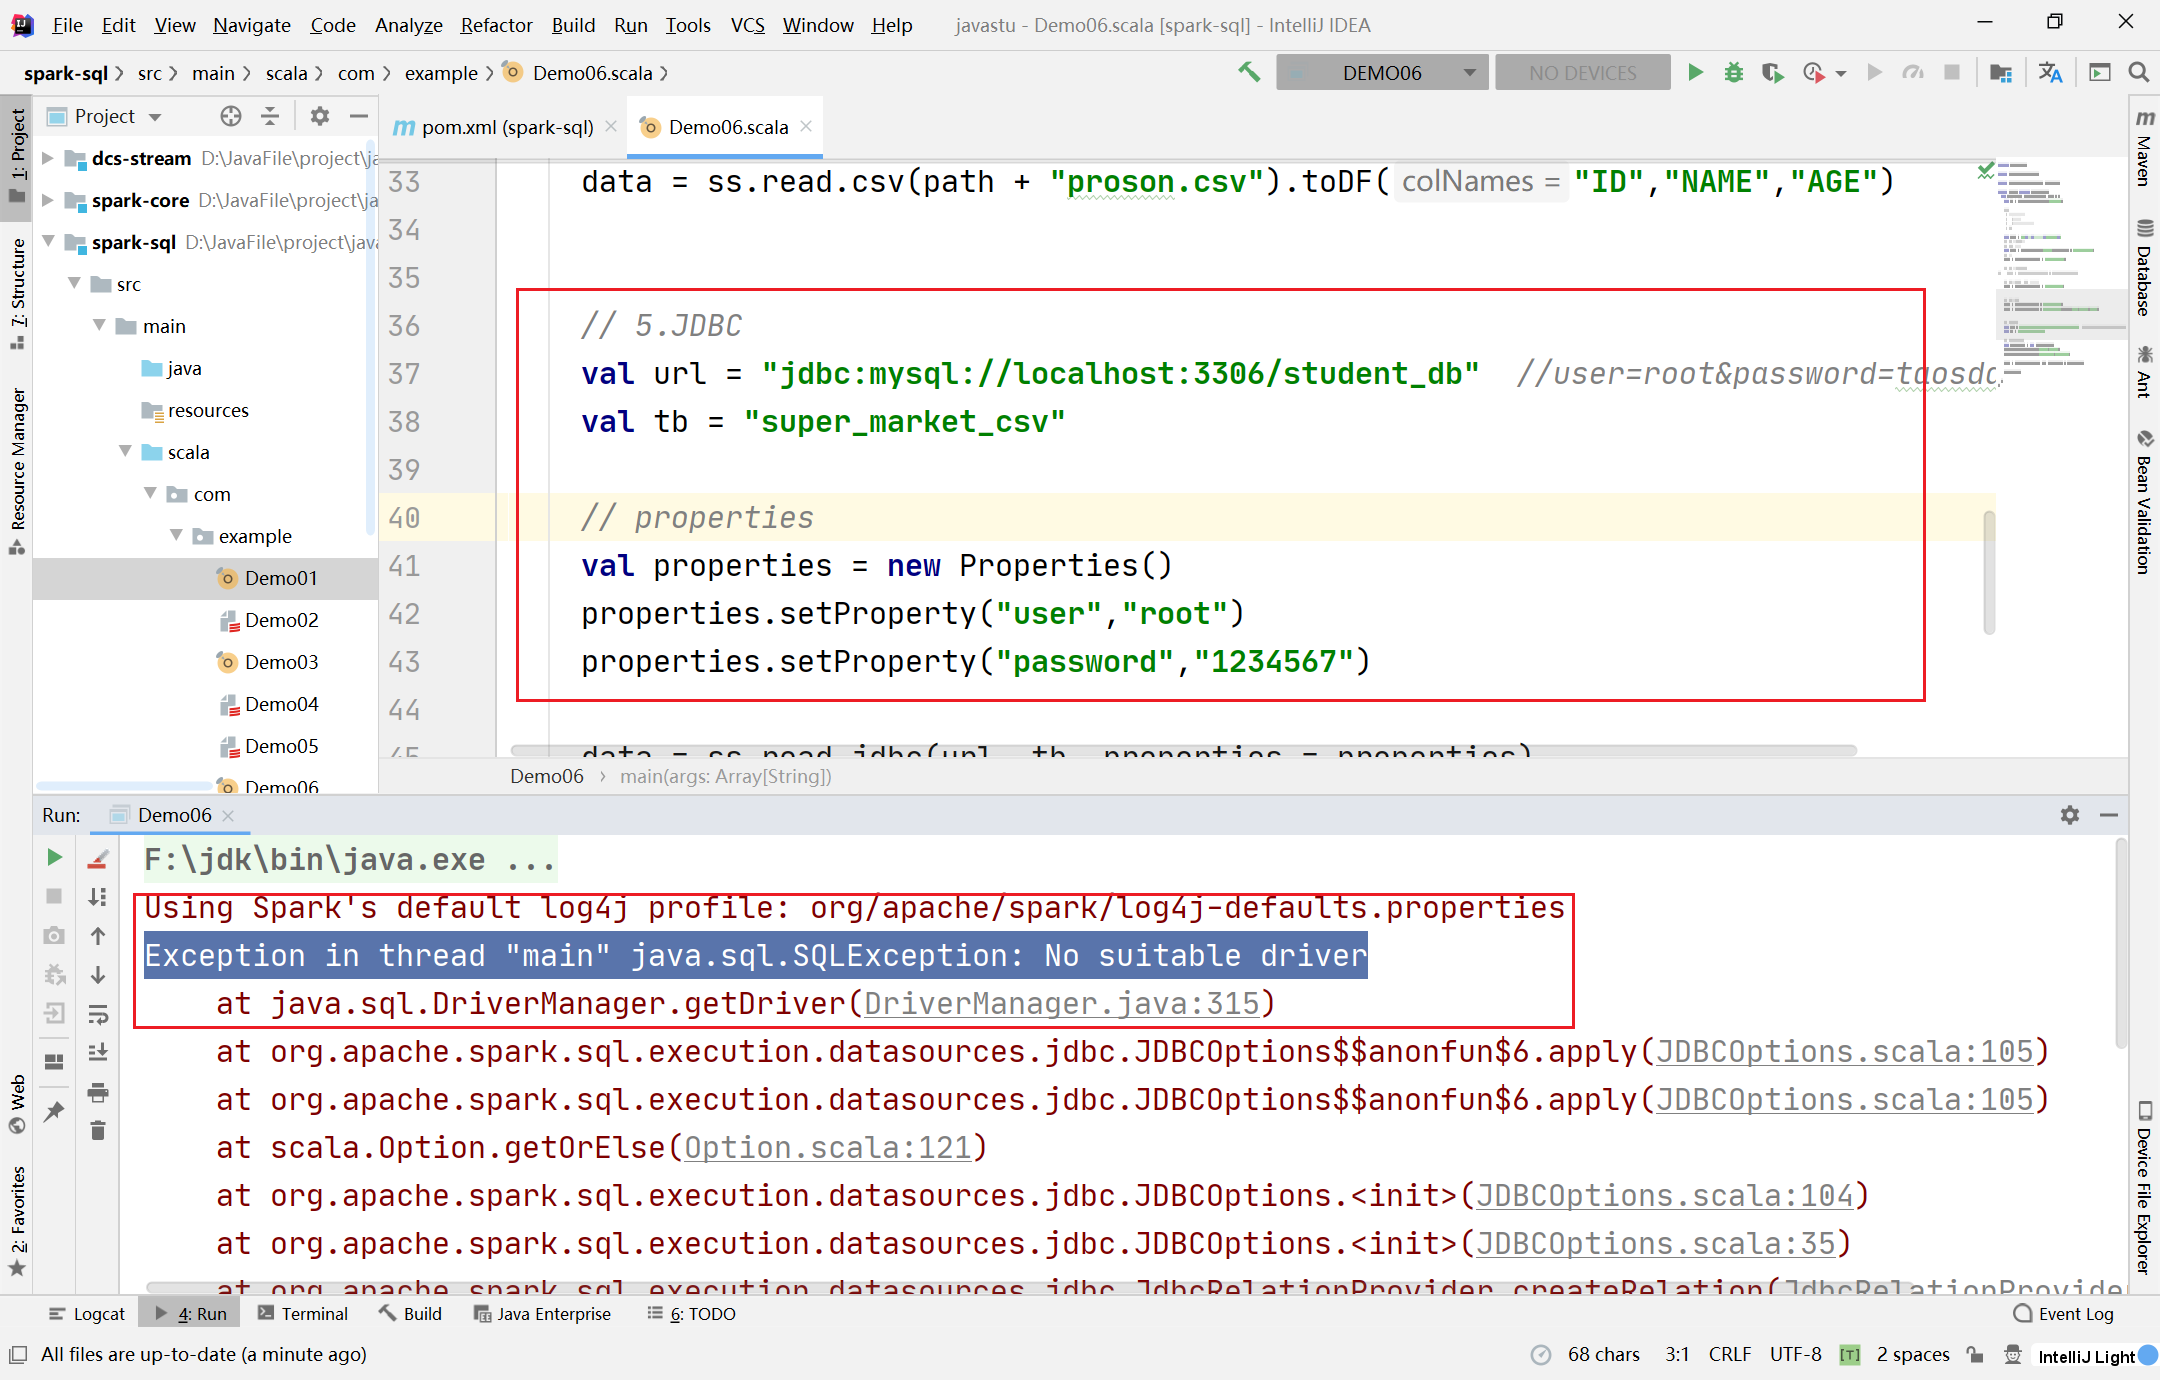Clear console output with trash icon
Image resolution: width=2160 pixels, height=1380 pixels.
pos(98,1131)
